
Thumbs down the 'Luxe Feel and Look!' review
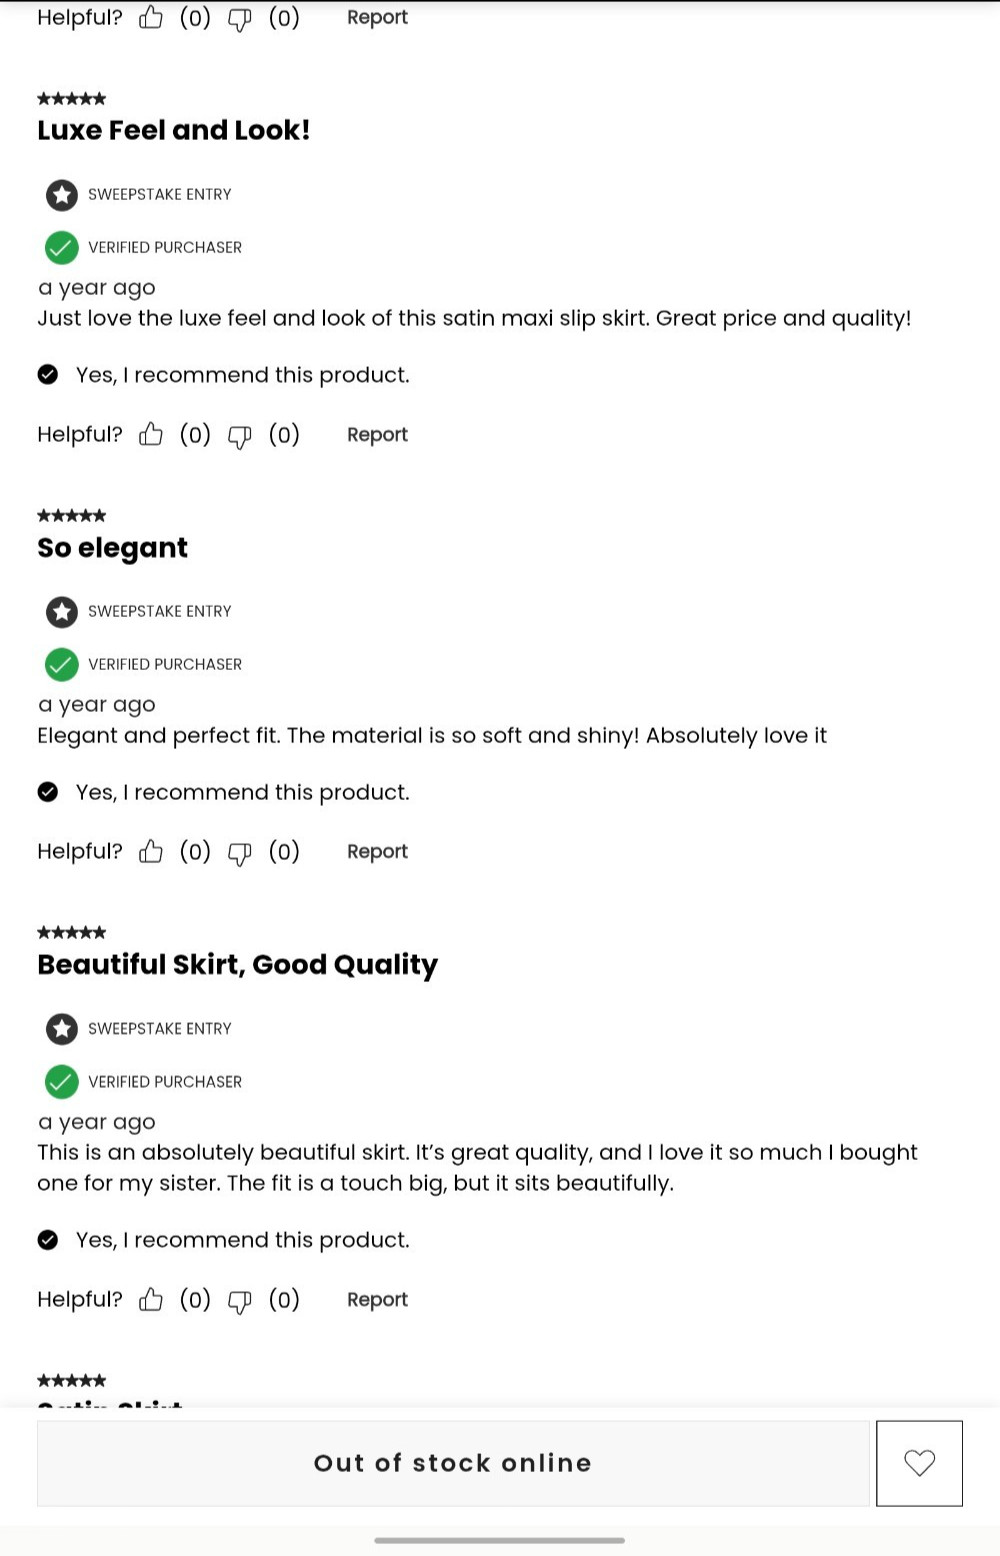tap(240, 436)
